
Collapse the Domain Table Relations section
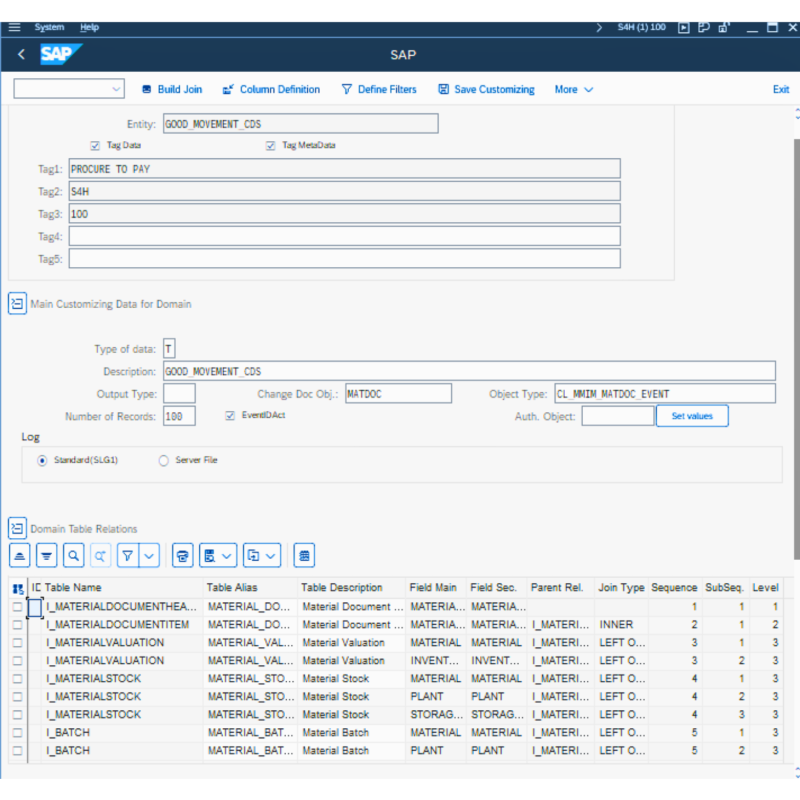click(x=17, y=528)
